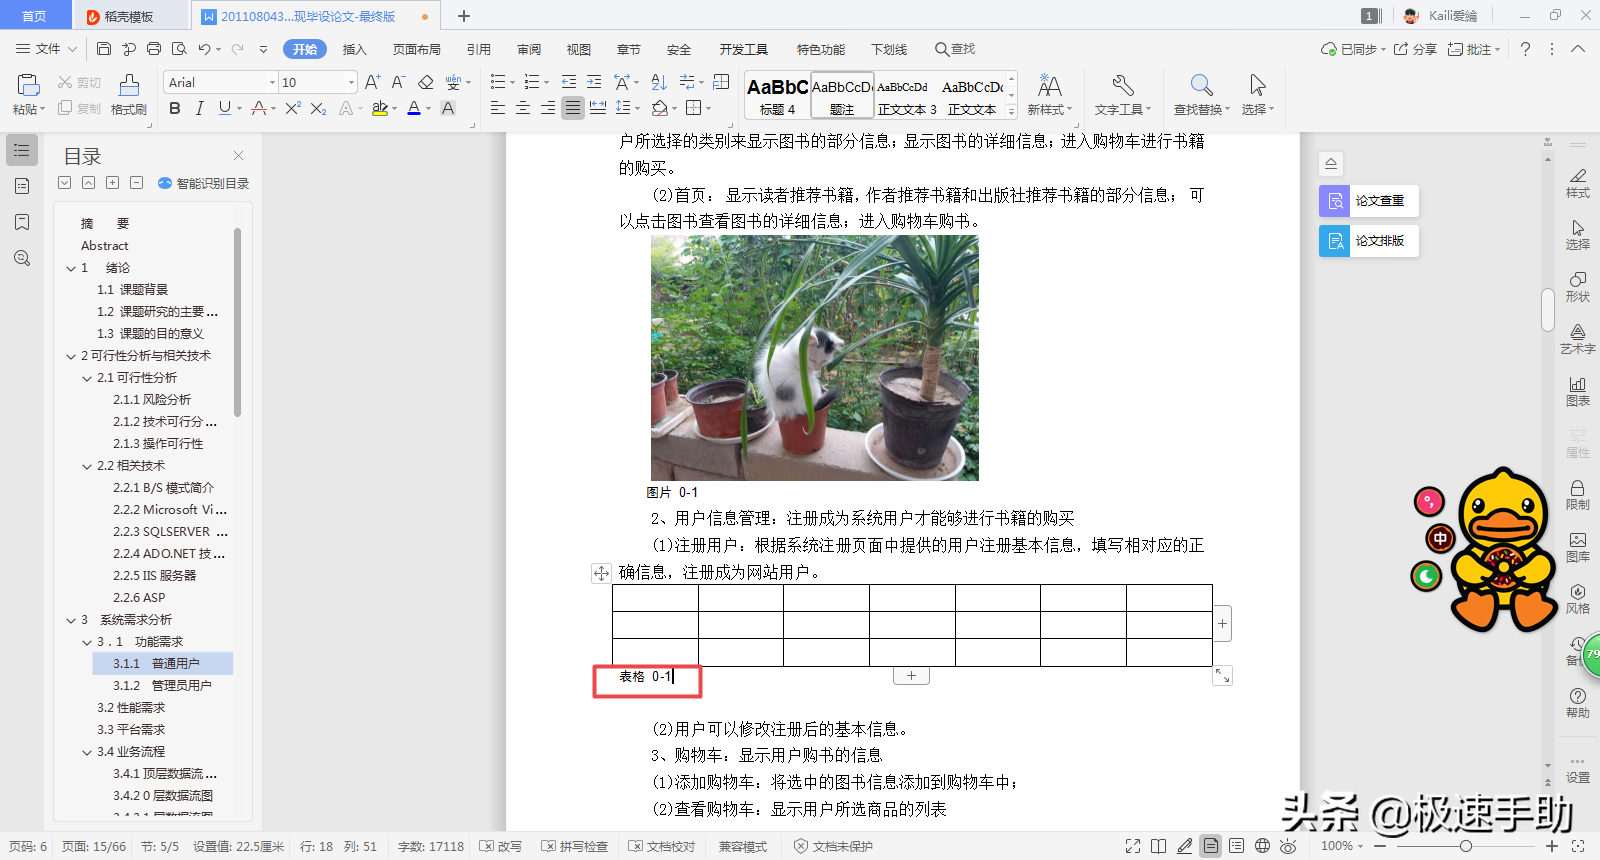
Task: Click the Italic formatting icon
Action: pyautogui.click(x=199, y=108)
